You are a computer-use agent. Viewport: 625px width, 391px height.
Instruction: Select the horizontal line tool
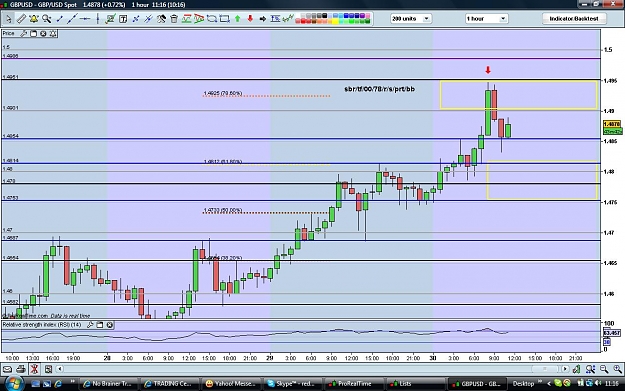(85, 19)
